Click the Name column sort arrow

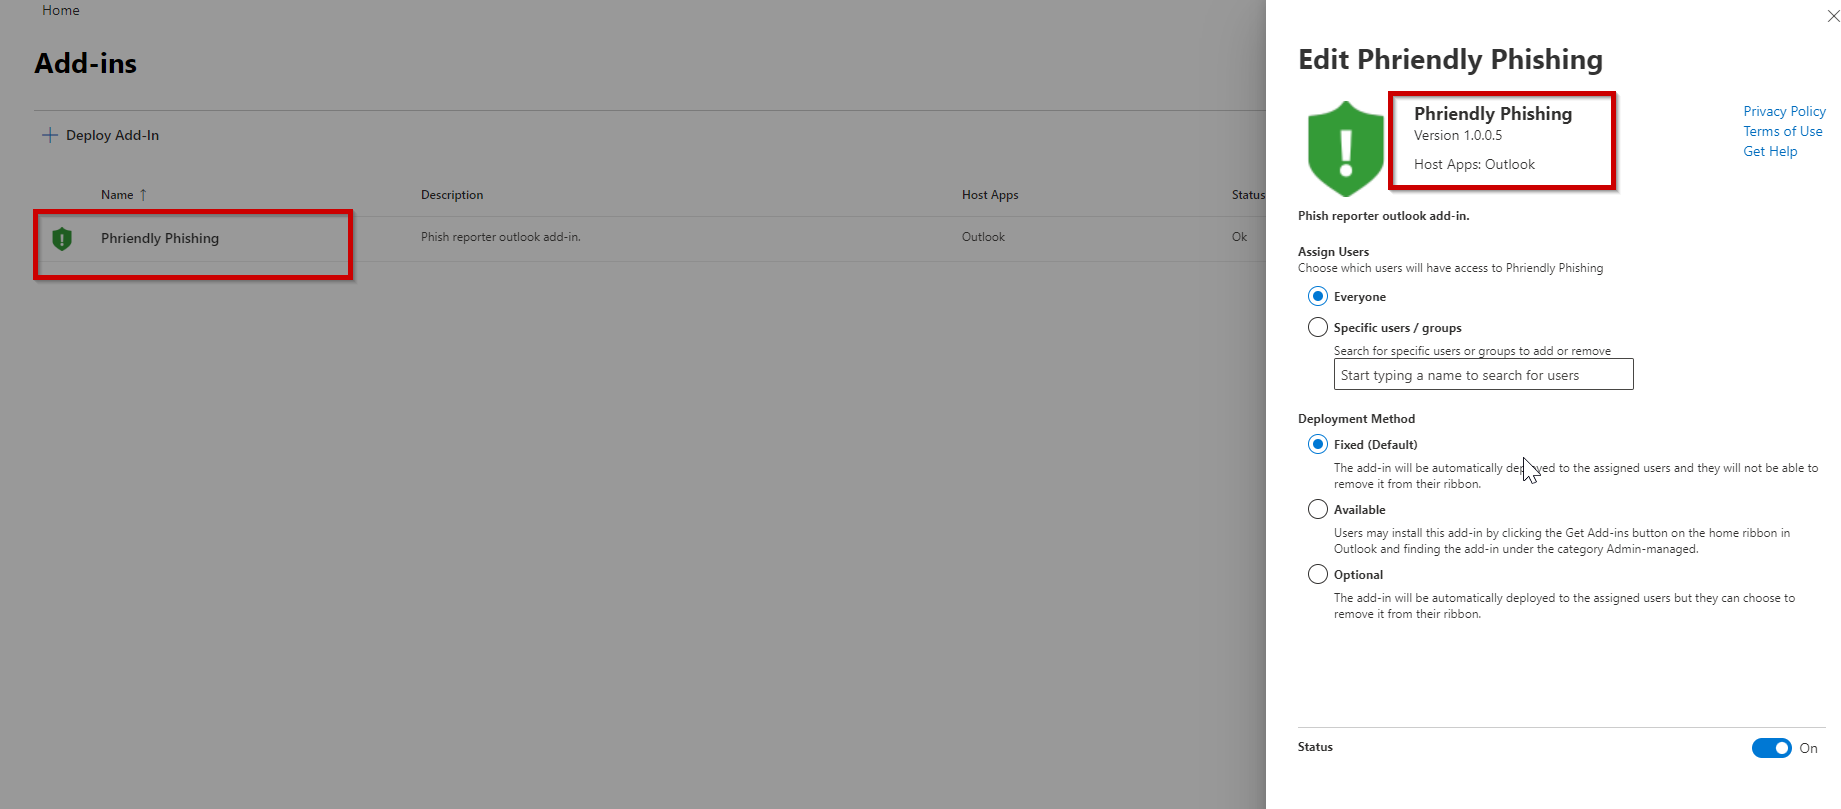coord(143,195)
